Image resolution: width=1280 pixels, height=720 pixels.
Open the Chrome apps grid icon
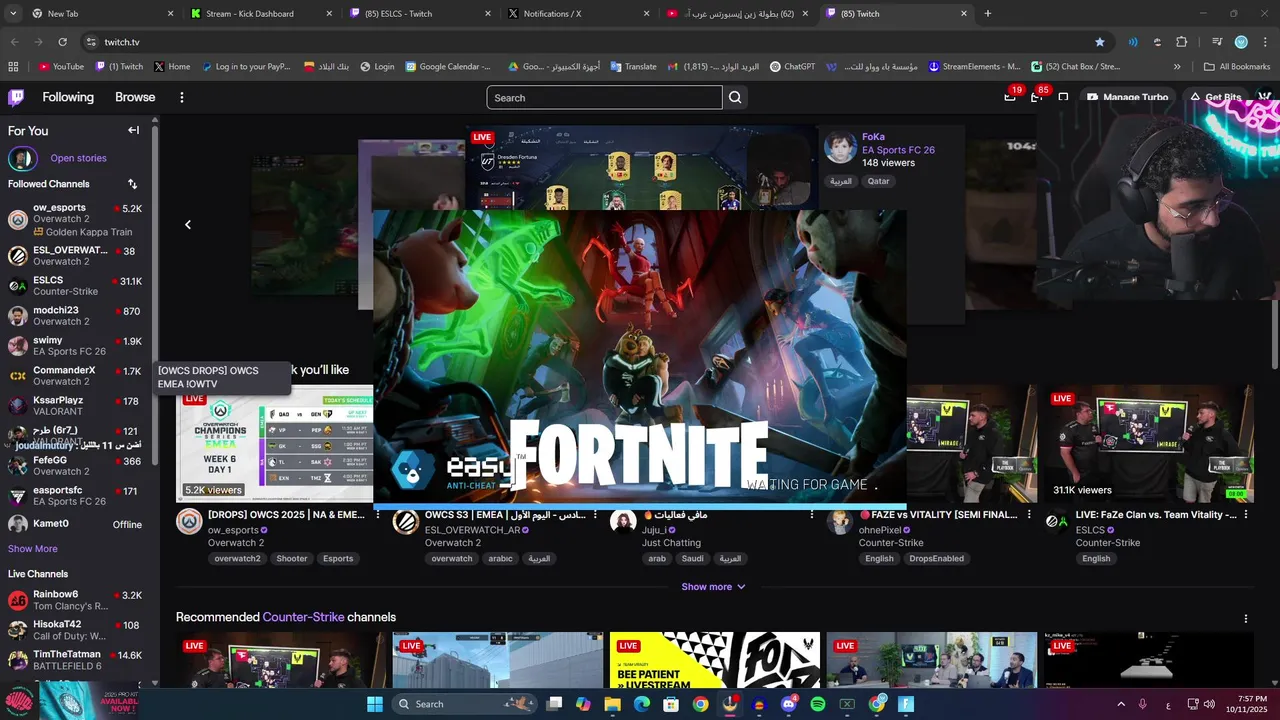point(13,67)
